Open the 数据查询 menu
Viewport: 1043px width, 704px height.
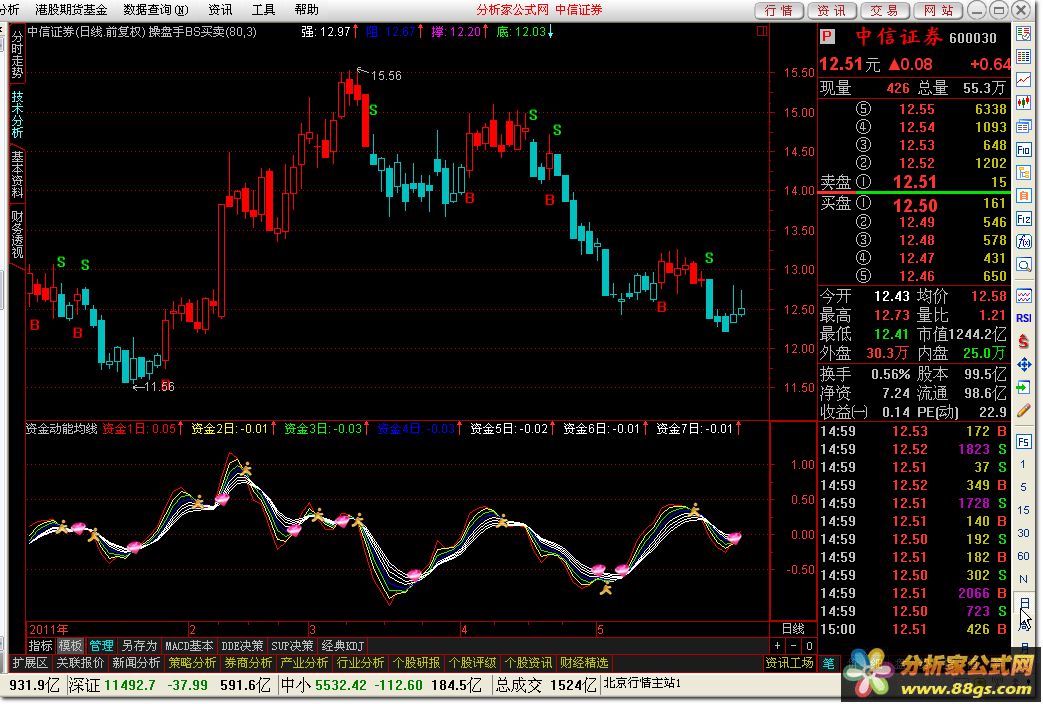coord(156,10)
